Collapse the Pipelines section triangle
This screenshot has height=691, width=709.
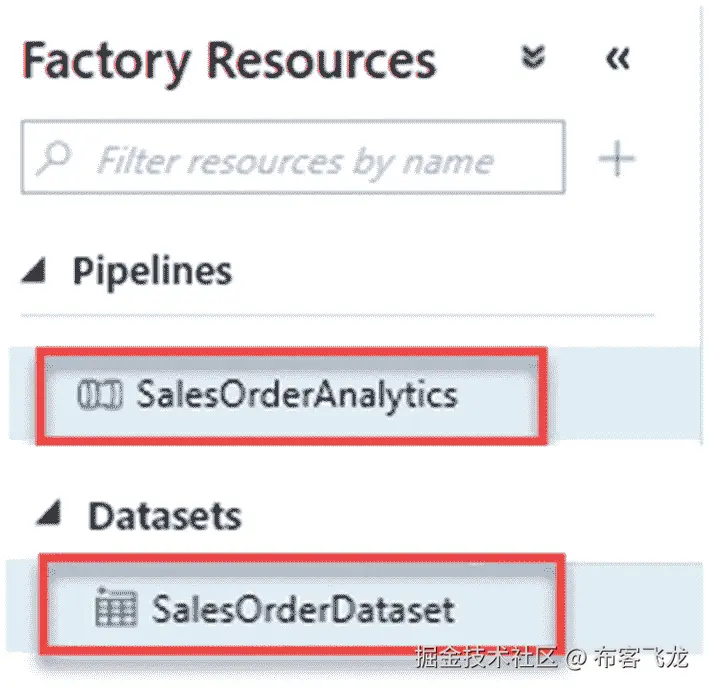pyautogui.click(x=34, y=270)
